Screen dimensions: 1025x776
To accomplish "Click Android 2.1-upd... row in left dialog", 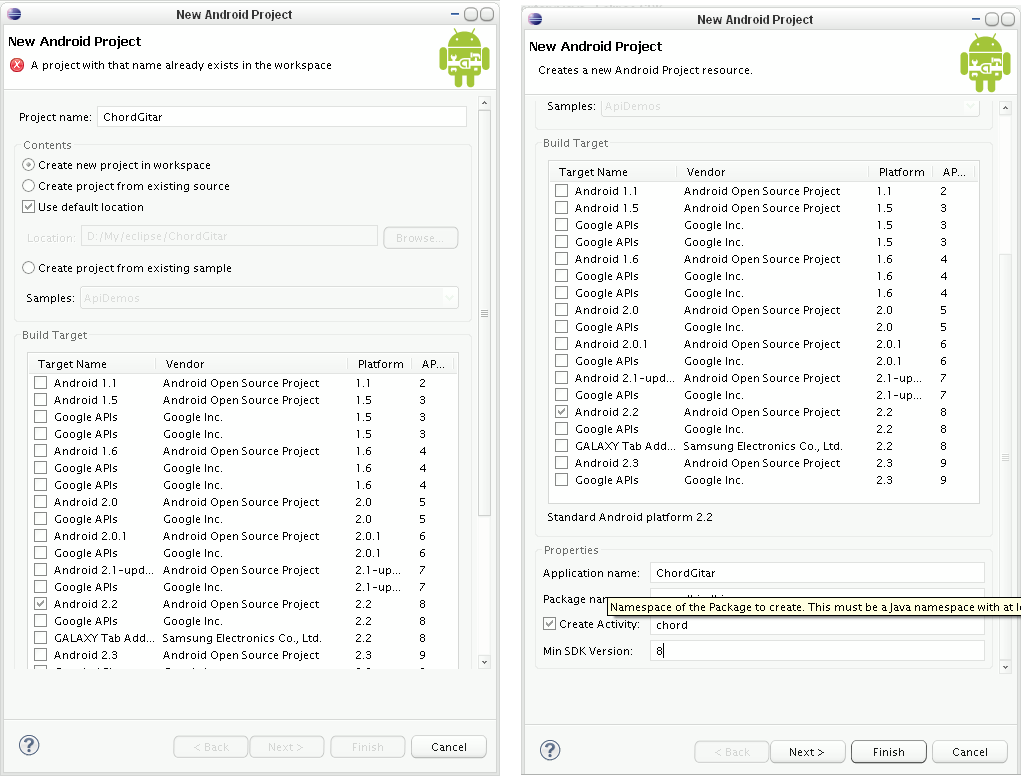I will 244,569.
